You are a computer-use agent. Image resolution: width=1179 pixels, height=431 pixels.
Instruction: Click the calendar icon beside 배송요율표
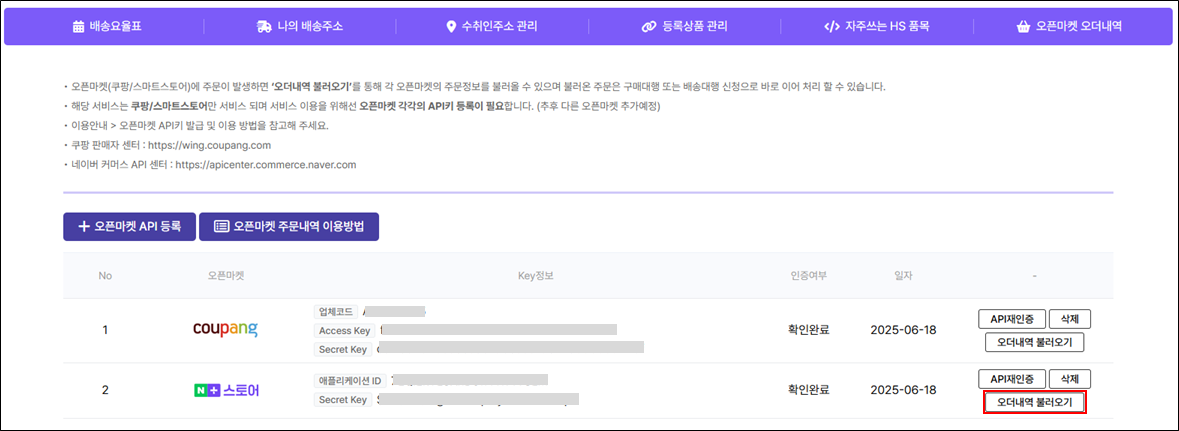point(79,27)
